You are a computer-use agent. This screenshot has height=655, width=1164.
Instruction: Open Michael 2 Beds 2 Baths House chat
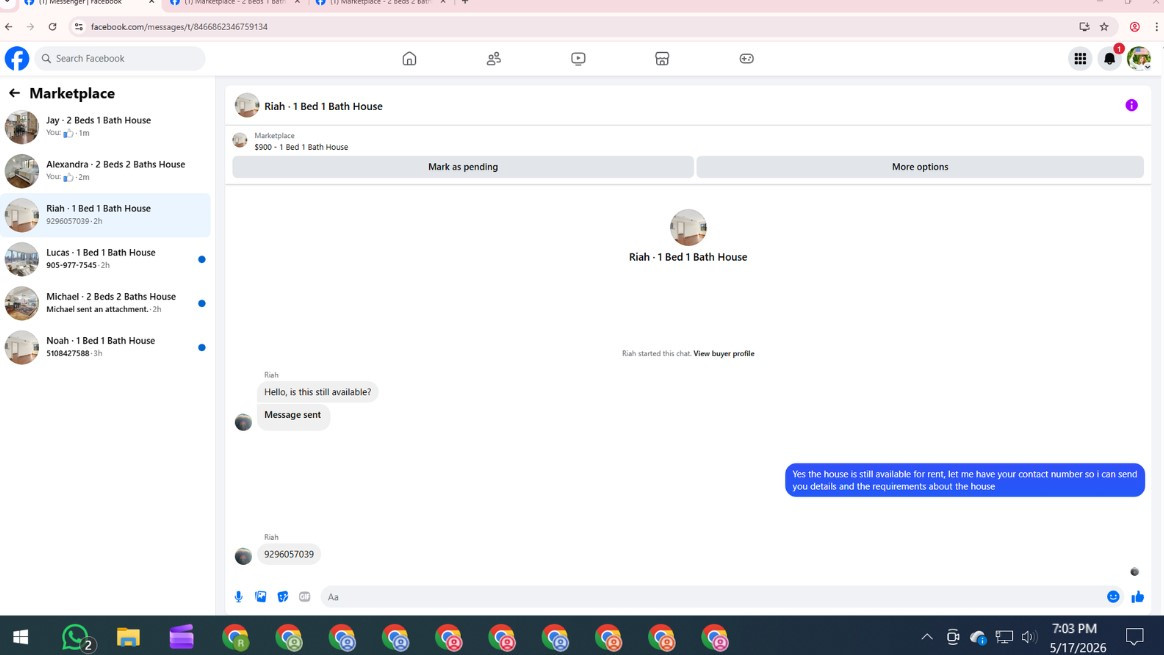point(106,303)
